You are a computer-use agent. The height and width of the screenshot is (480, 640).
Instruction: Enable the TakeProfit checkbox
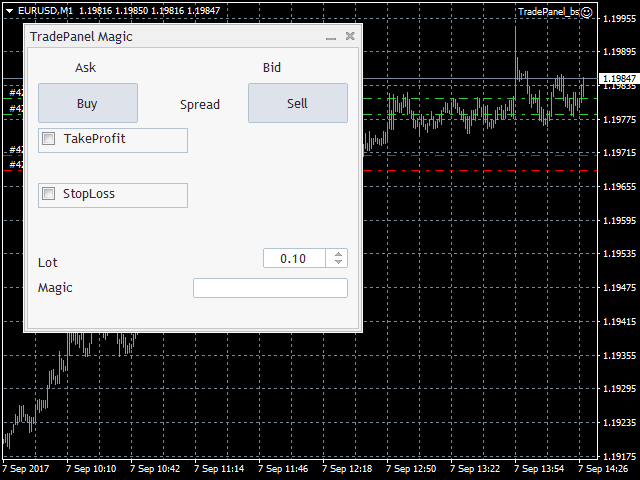(x=49, y=139)
